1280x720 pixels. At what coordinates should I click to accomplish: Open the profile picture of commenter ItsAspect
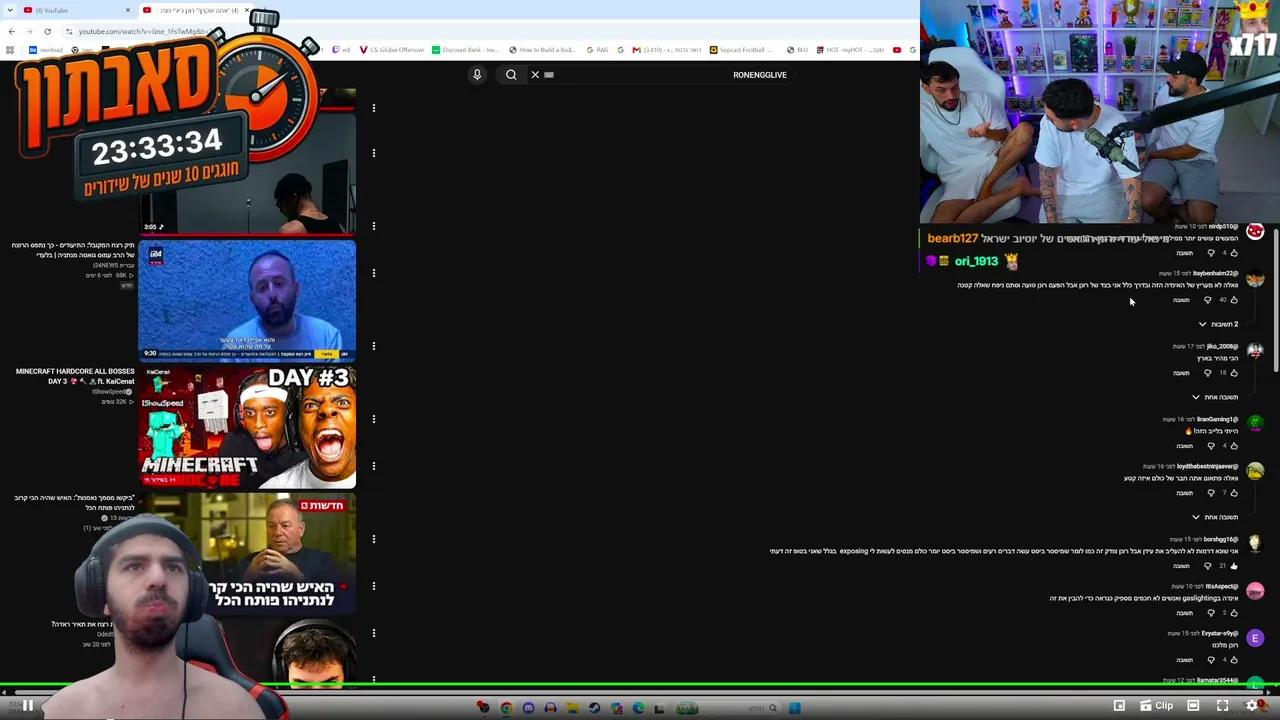pyautogui.click(x=1255, y=592)
